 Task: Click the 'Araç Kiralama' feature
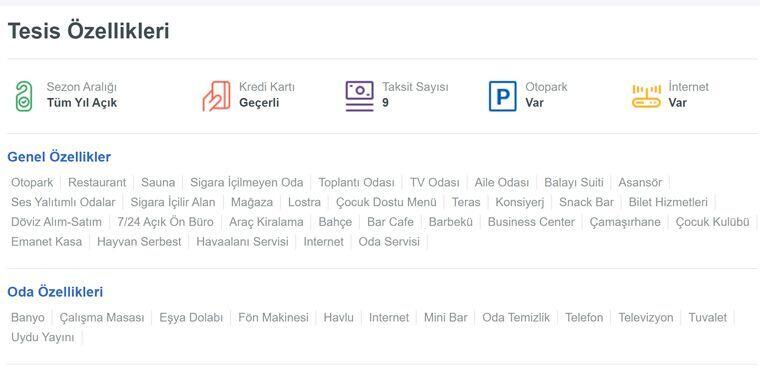(x=266, y=222)
